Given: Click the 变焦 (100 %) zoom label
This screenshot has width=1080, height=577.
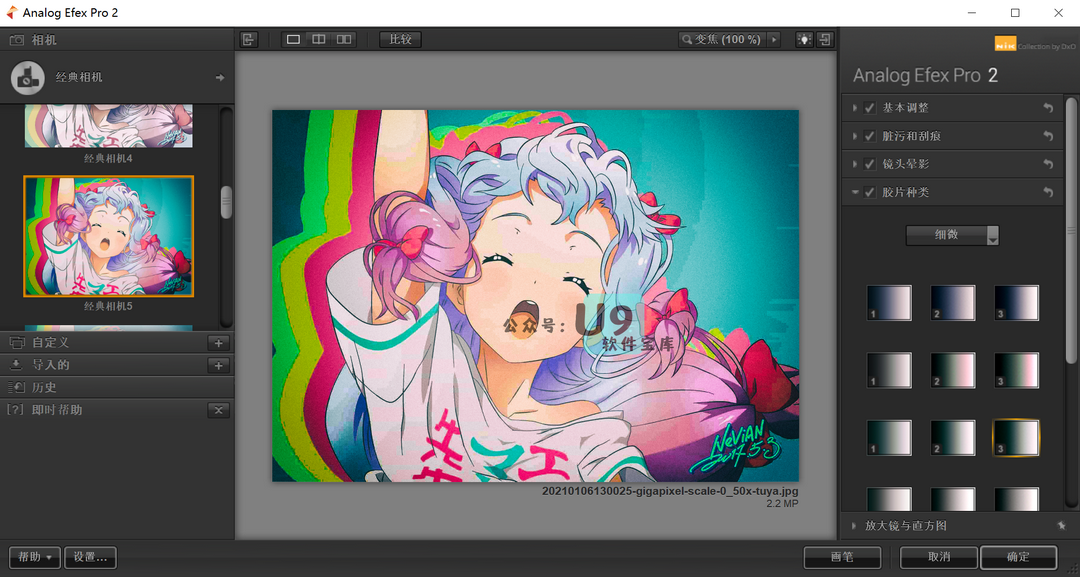Looking at the screenshot, I should point(727,40).
